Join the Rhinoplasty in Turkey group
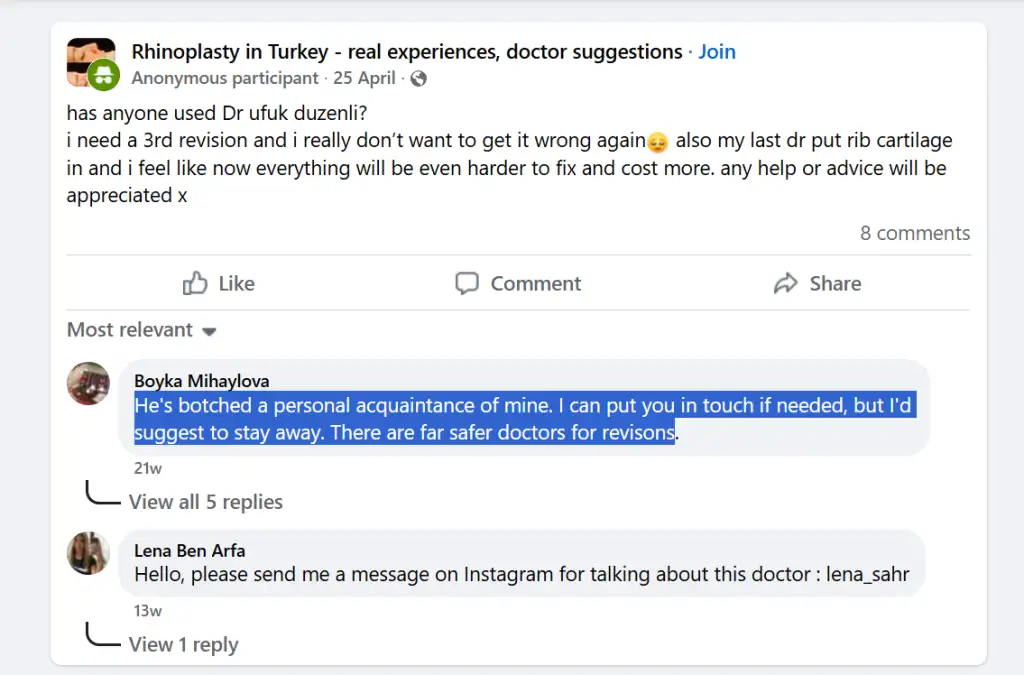 pyautogui.click(x=717, y=52)
